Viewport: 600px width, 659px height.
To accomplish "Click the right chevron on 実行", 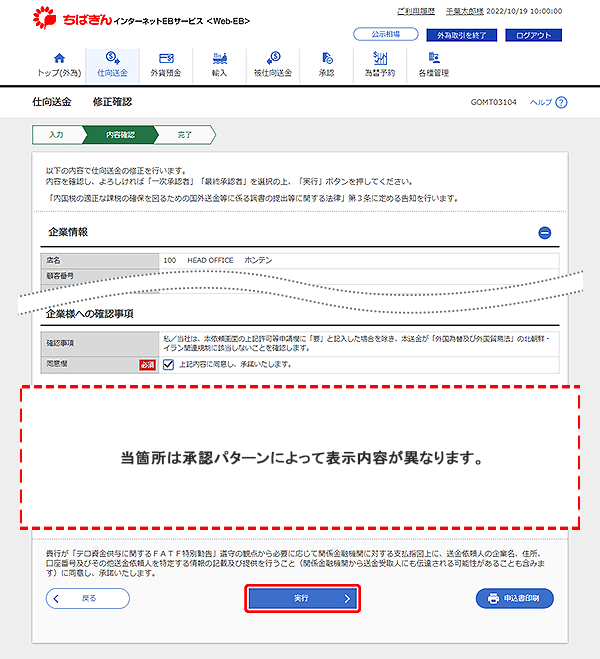I will [347, 598].
